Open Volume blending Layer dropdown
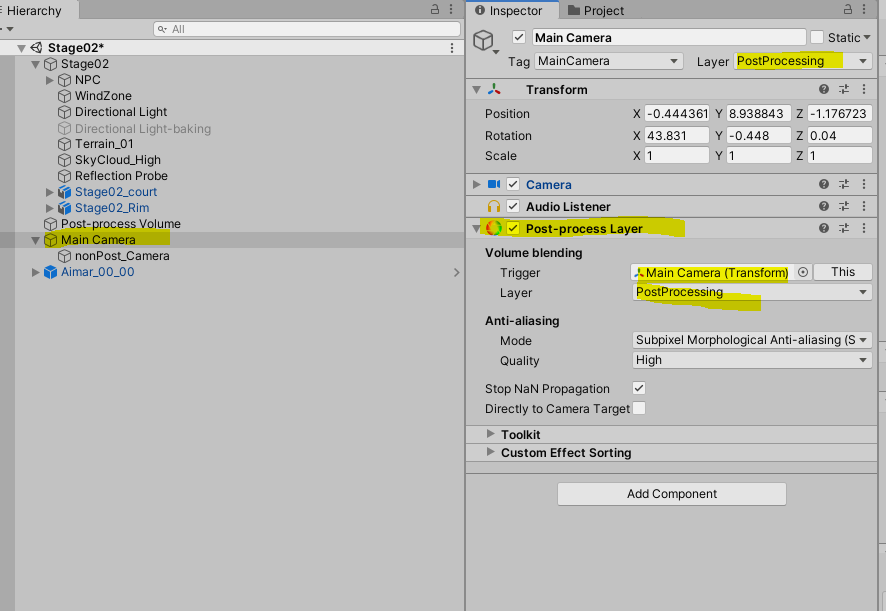The height and width of the screenshot is (611, 886). click(752, 292)
